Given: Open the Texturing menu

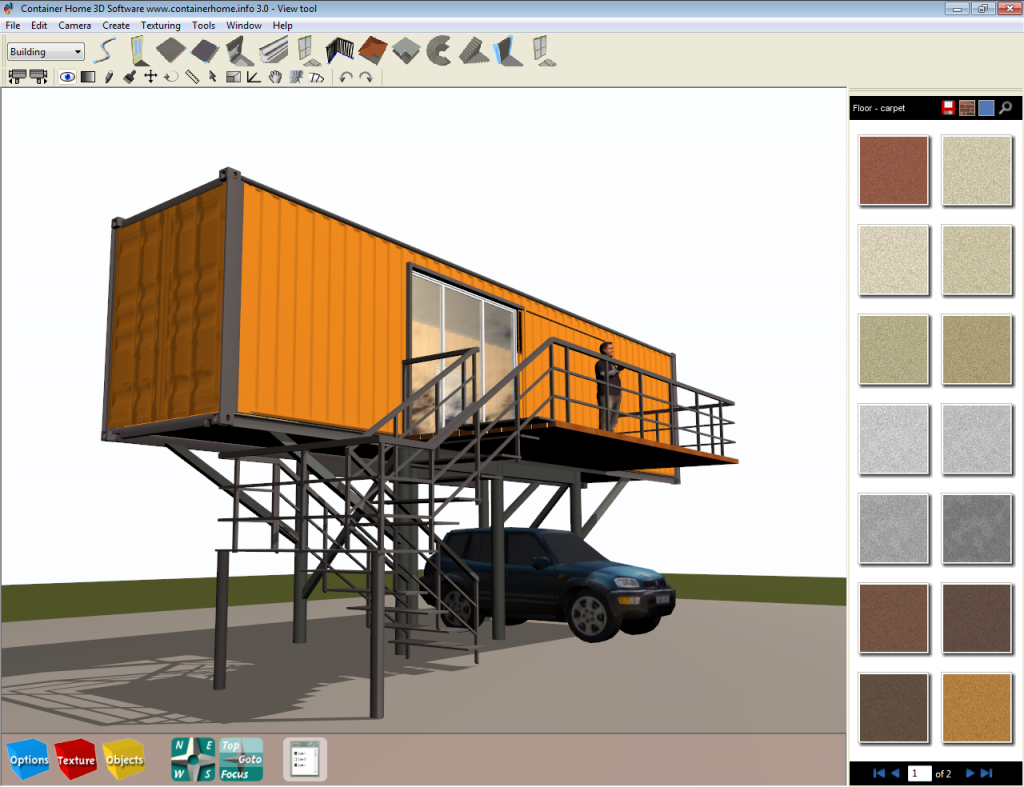Looking at the screenshot, I should (160, 25).
